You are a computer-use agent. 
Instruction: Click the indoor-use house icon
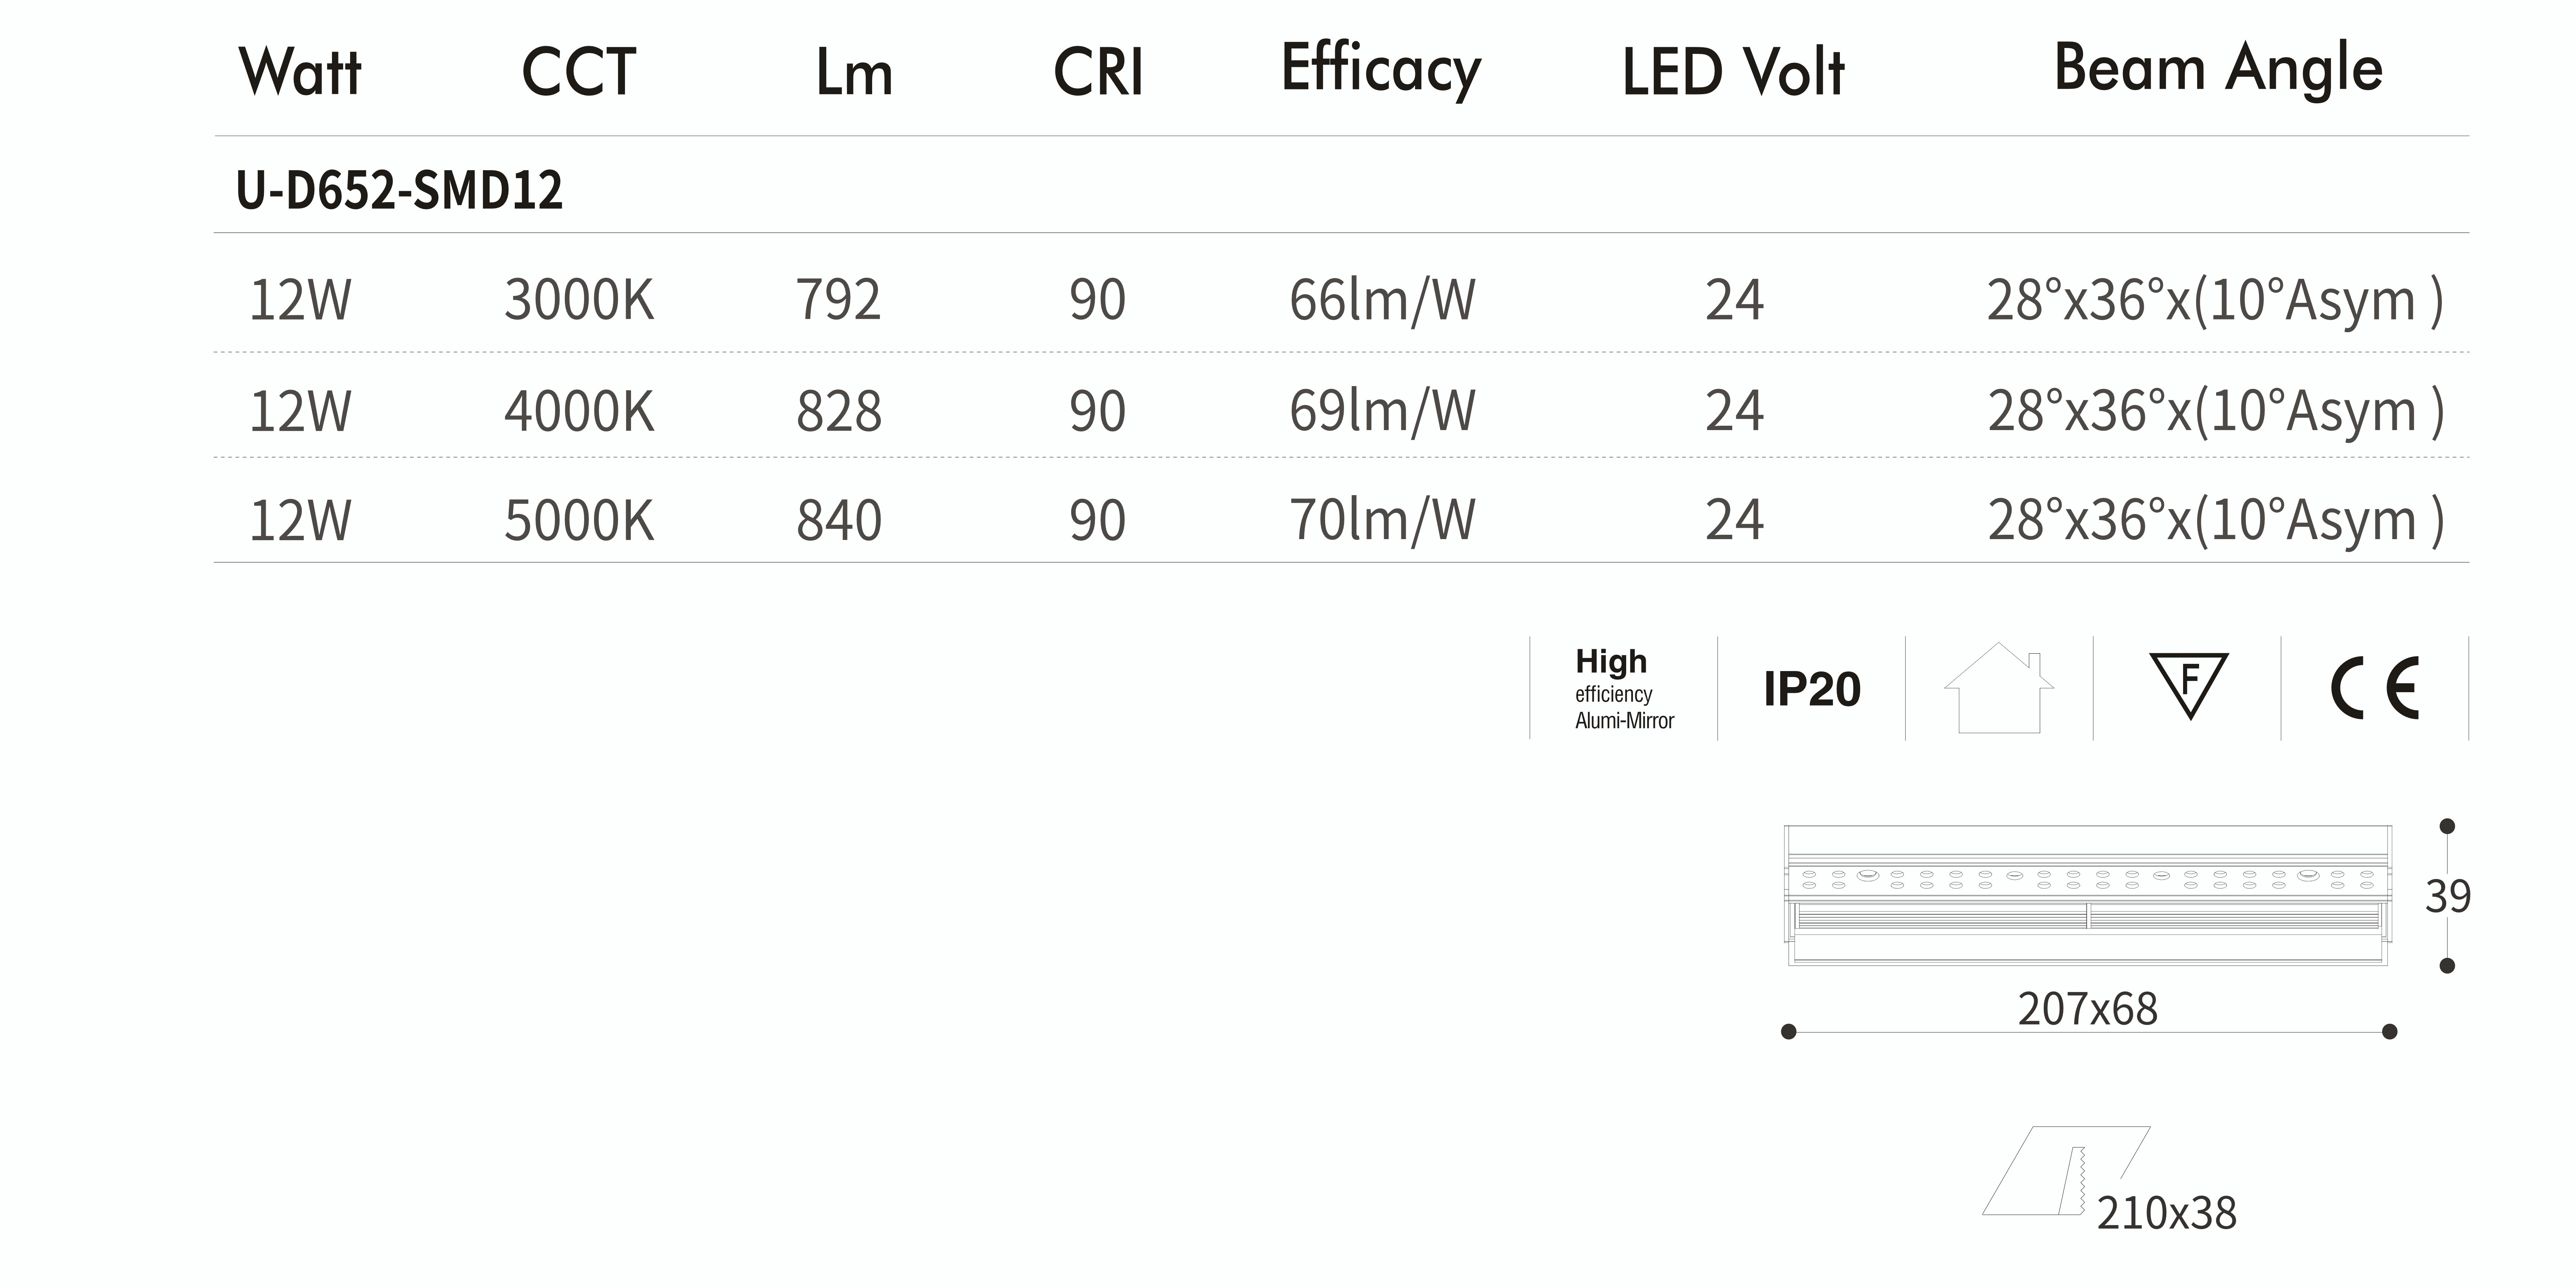tap(1999, 688)
